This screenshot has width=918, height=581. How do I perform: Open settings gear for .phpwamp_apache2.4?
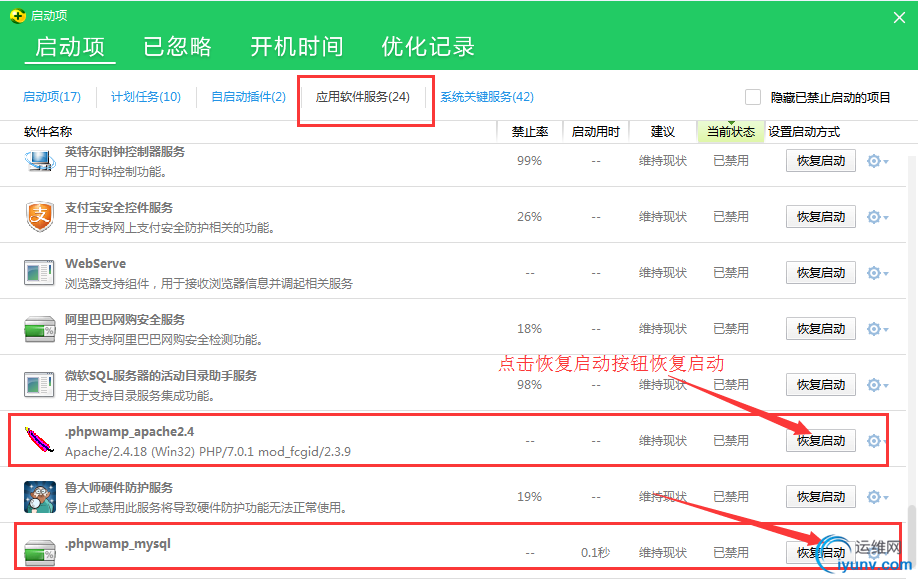[x=876, y=441]
